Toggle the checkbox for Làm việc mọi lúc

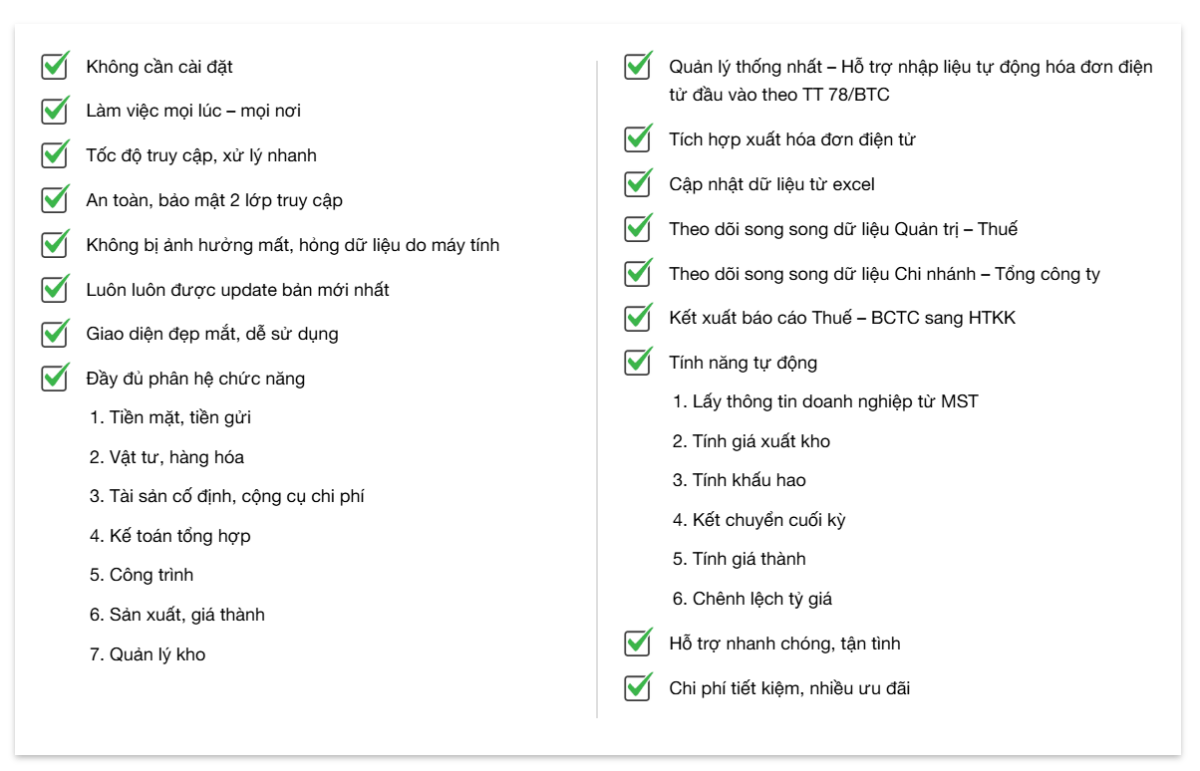tap(55, 110)
